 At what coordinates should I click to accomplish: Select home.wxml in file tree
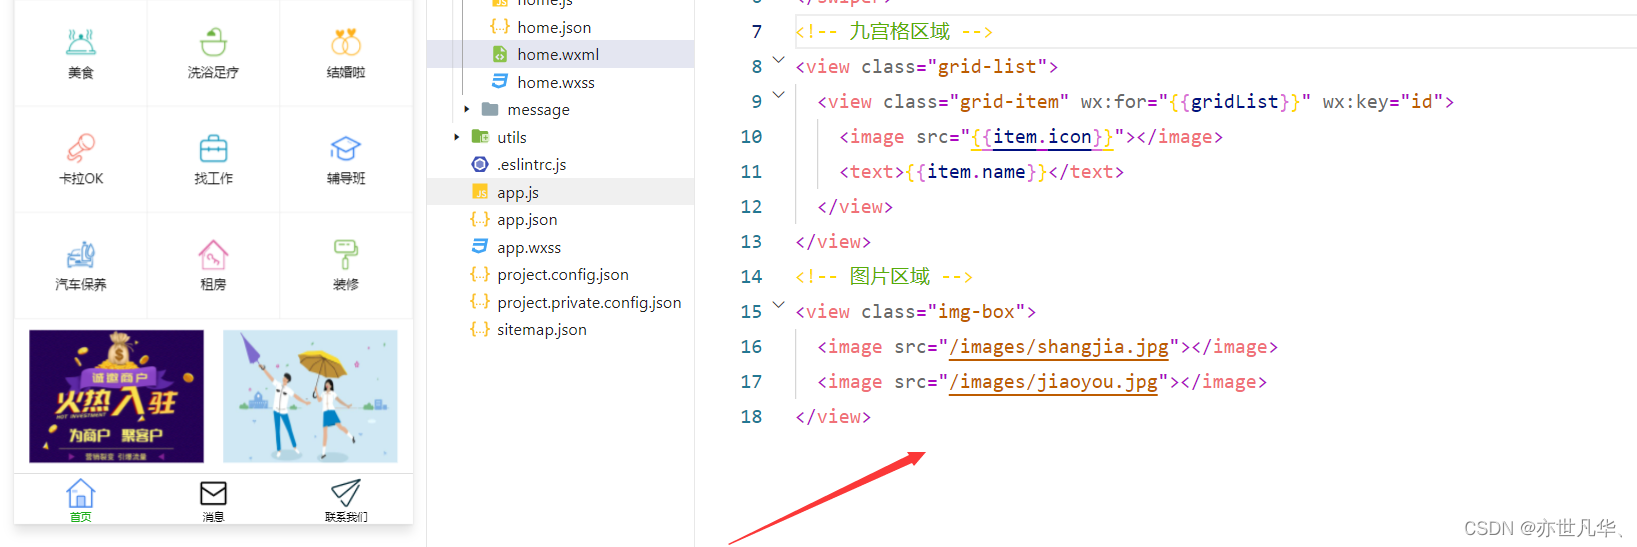(x=558, y=54)
